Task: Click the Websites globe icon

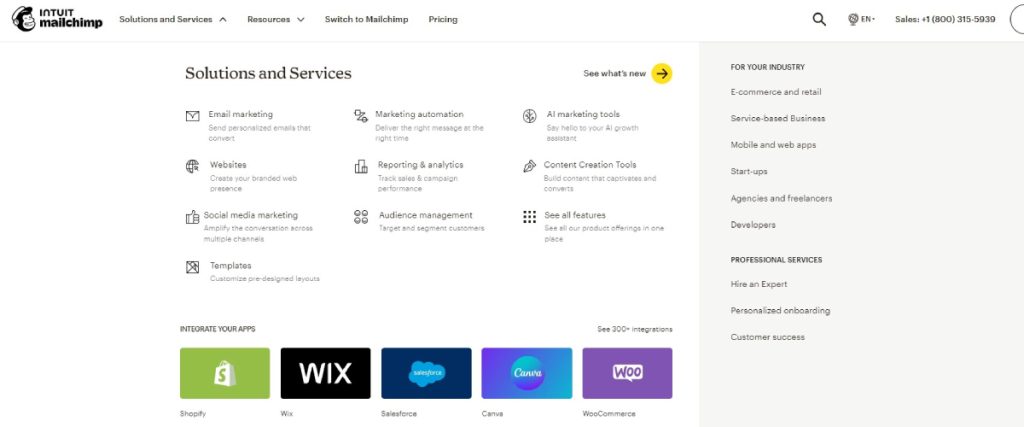Action: click(x=192, y=166)
